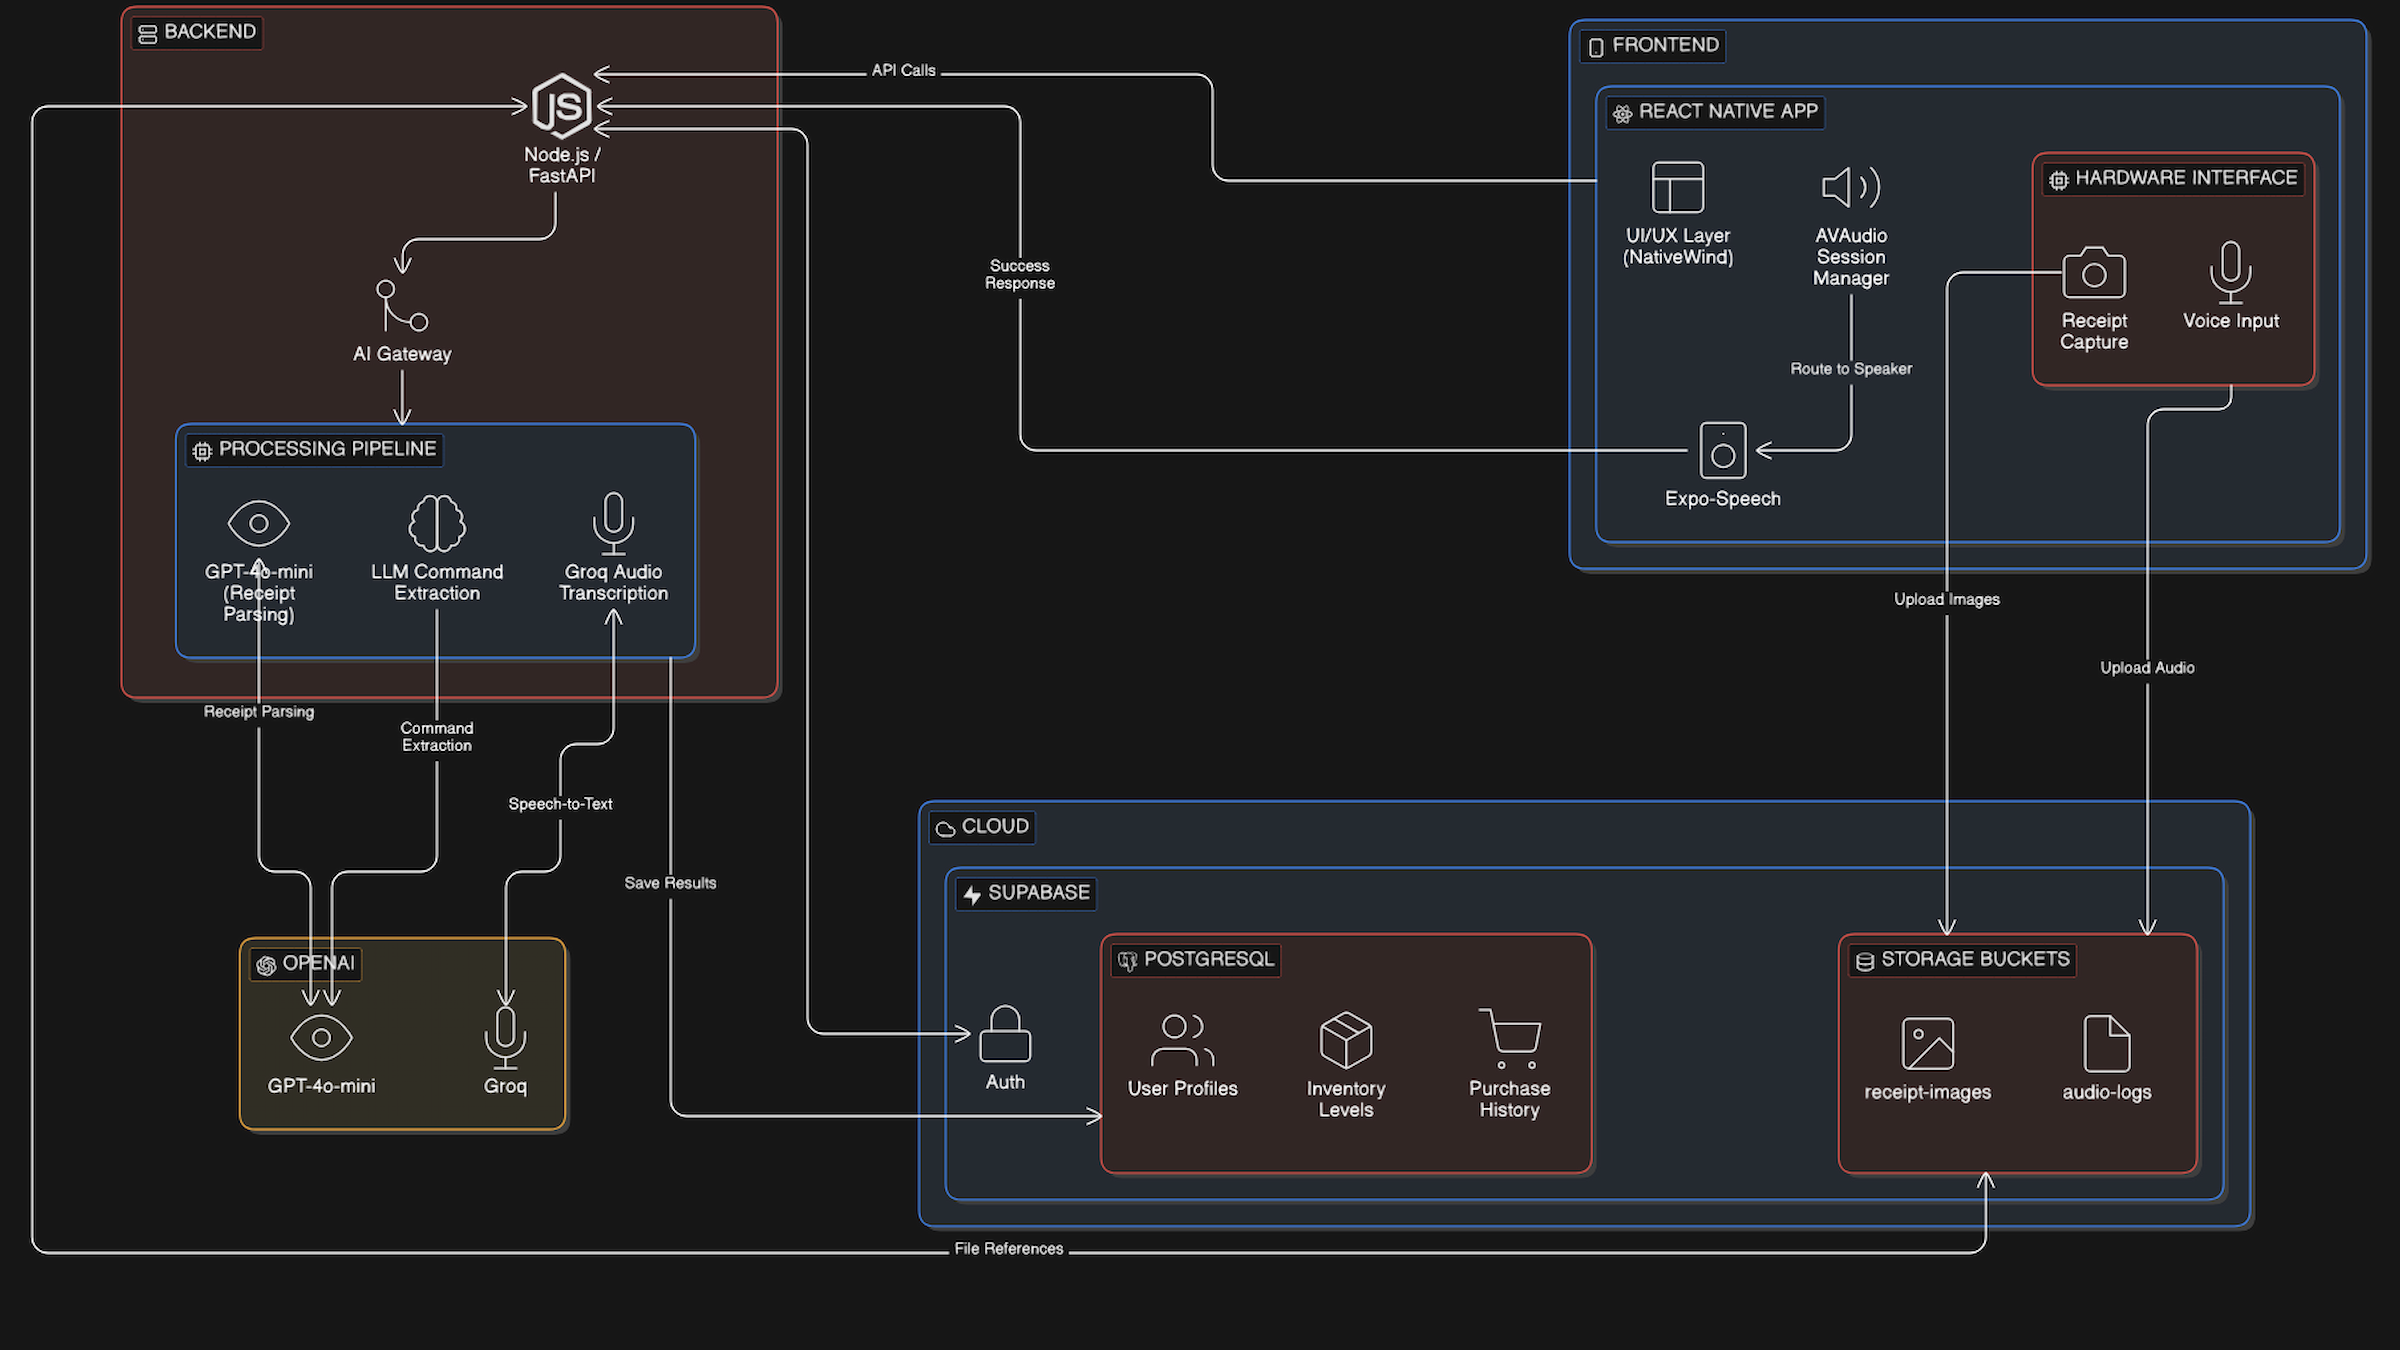Click the Auth padlock icon
Image resolution: width=2400 pixels, height=1350 pixels.
tap(1005, 1034)
